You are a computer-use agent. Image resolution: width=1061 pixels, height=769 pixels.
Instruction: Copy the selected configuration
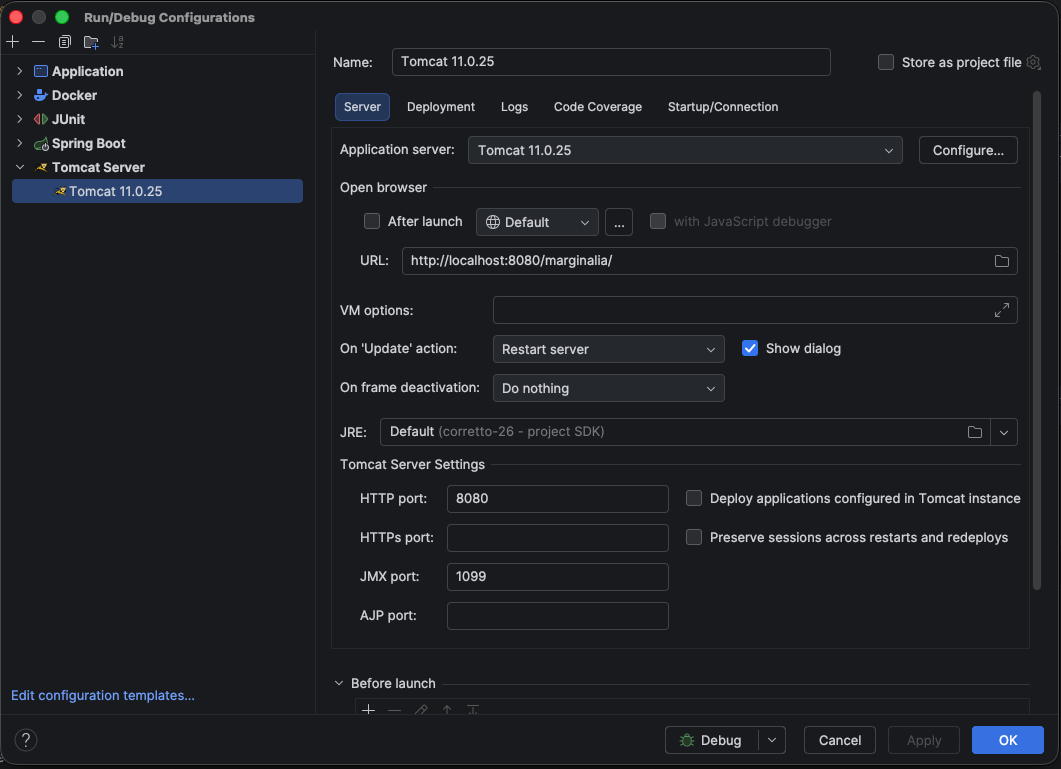(x=64, y=42)
